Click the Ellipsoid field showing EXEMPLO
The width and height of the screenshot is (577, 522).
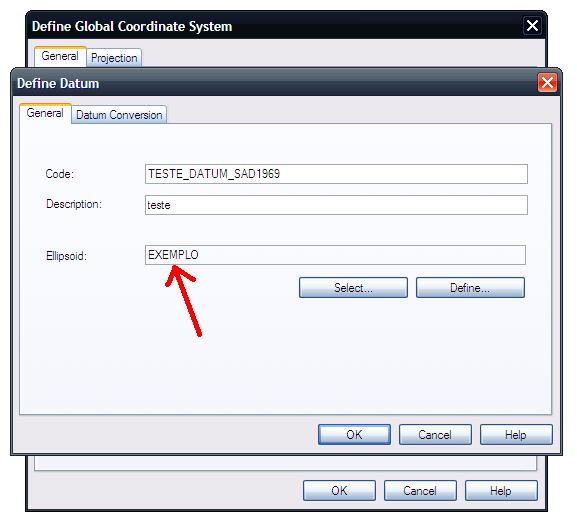click(335, 255)
